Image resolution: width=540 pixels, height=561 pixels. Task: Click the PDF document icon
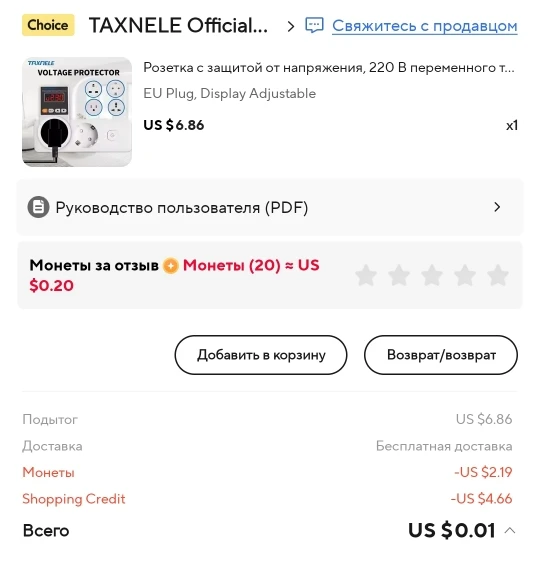[x=38, y=207]
